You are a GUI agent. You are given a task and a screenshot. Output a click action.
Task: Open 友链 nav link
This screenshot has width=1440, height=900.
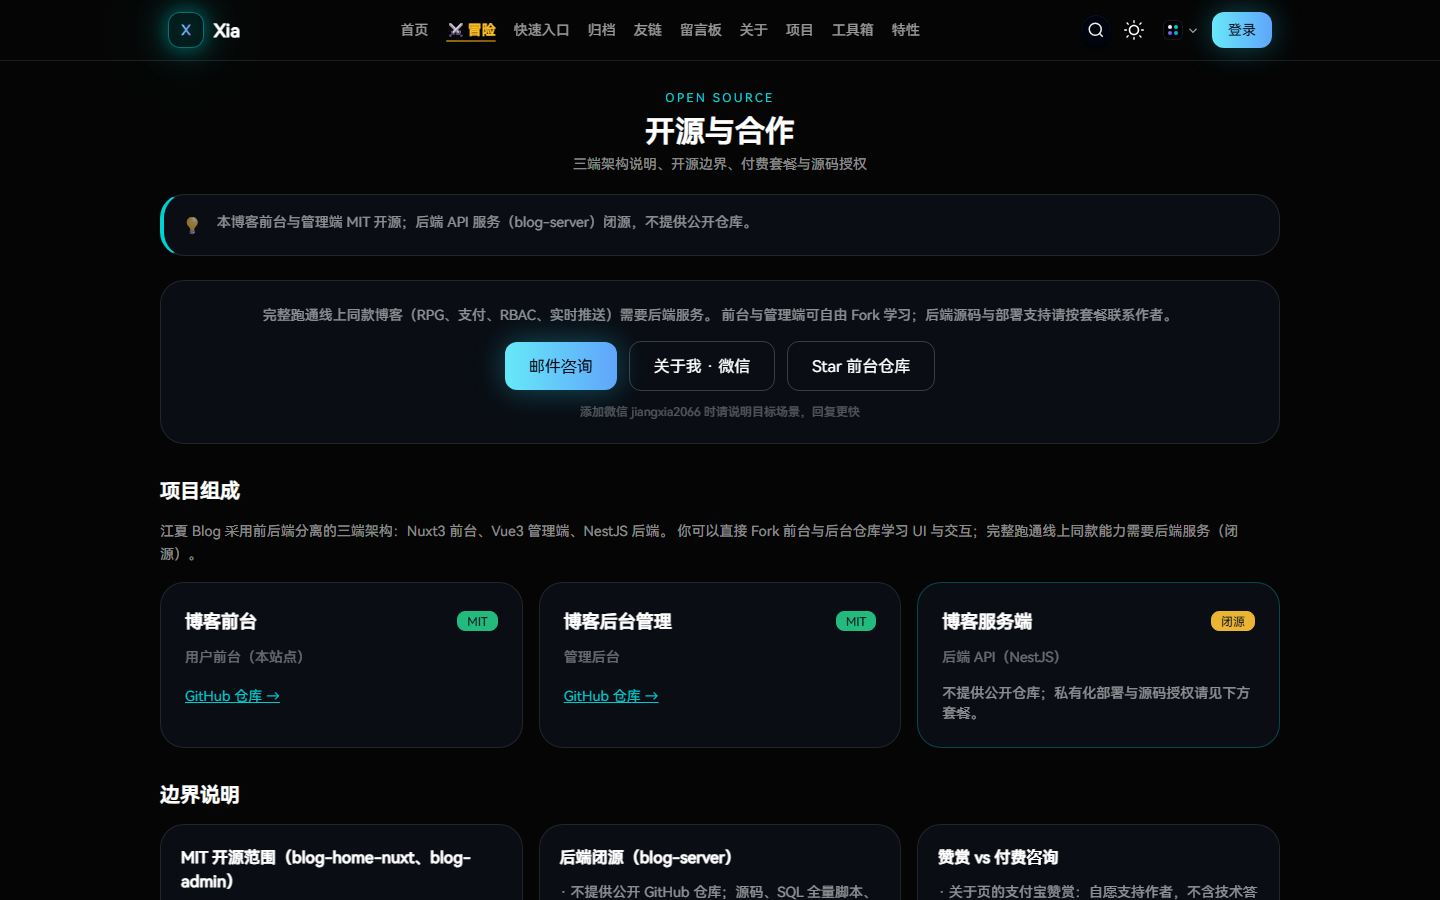point(647,30)
